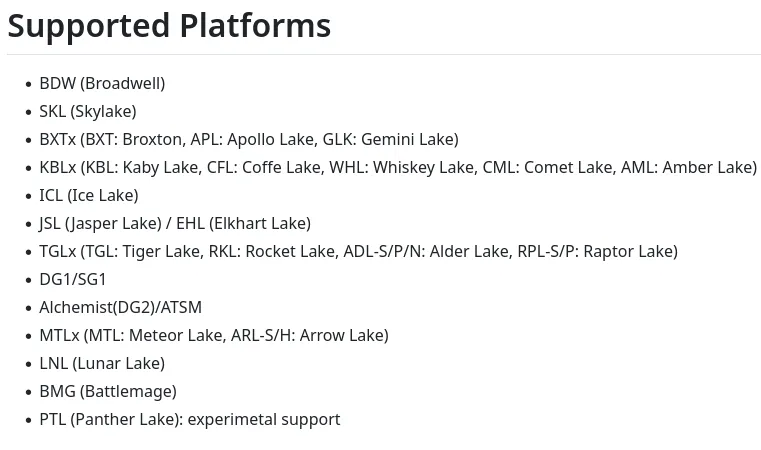
Task: Click the SKL (Skylake) entry
Action: coord(88,112)
